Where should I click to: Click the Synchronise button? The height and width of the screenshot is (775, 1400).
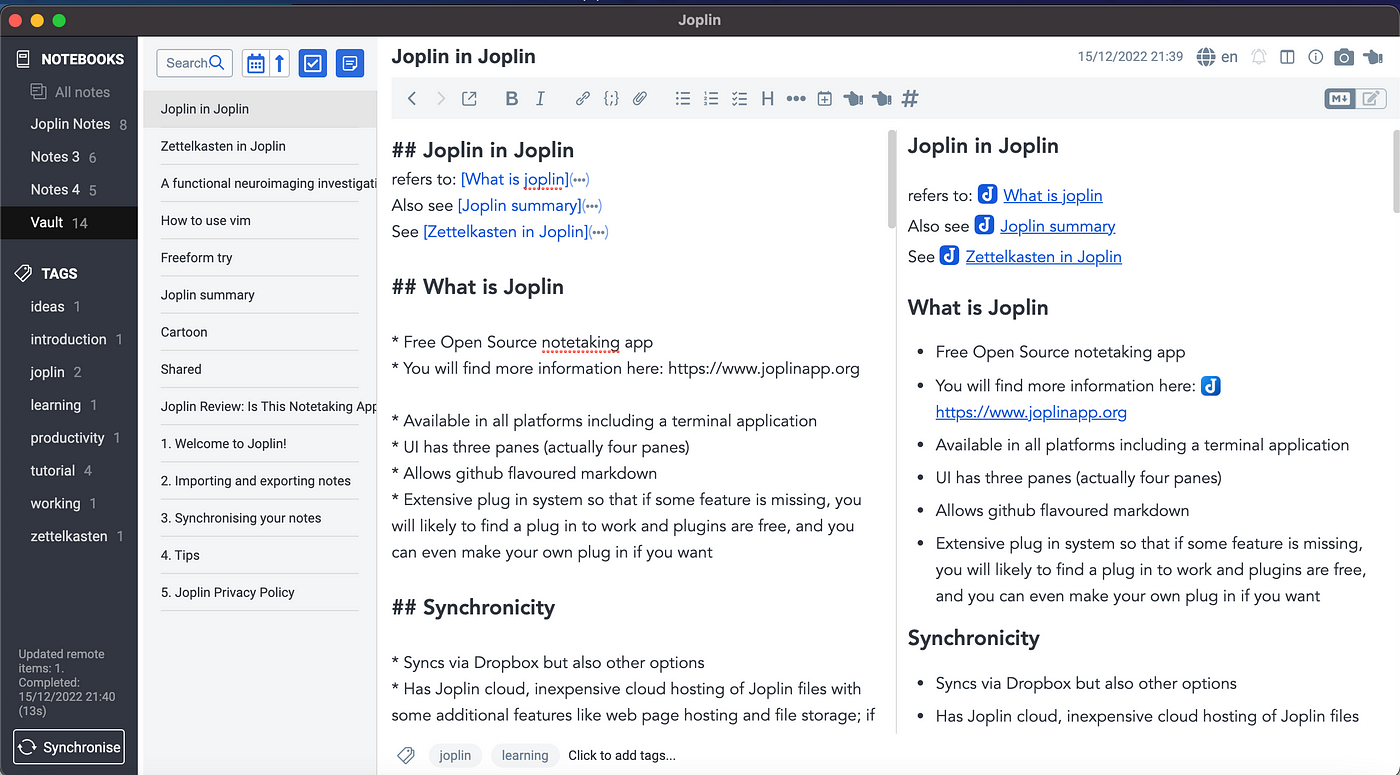click(x=69, y=747)
